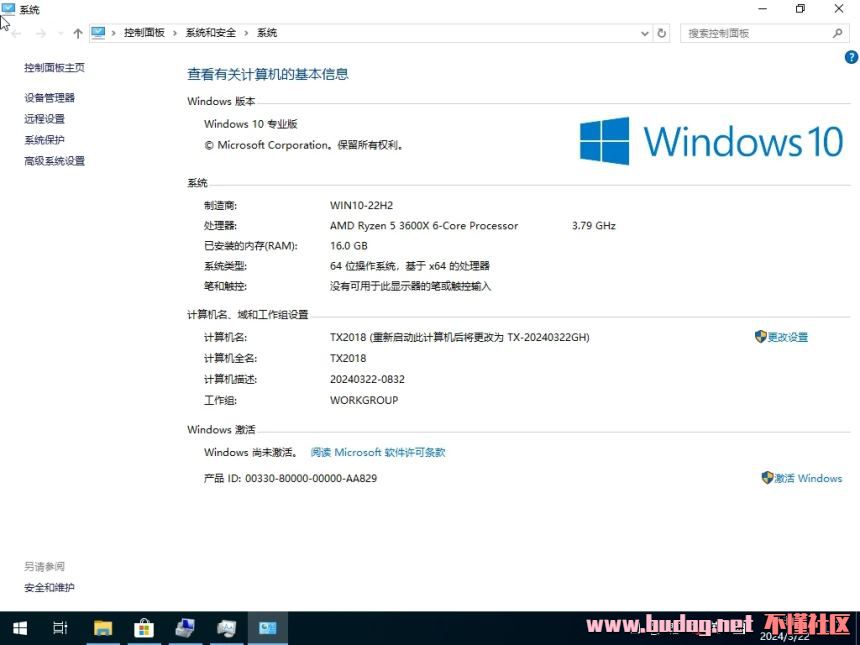Click the taskbar date display

pyautogui.click(x=784, y=636)
